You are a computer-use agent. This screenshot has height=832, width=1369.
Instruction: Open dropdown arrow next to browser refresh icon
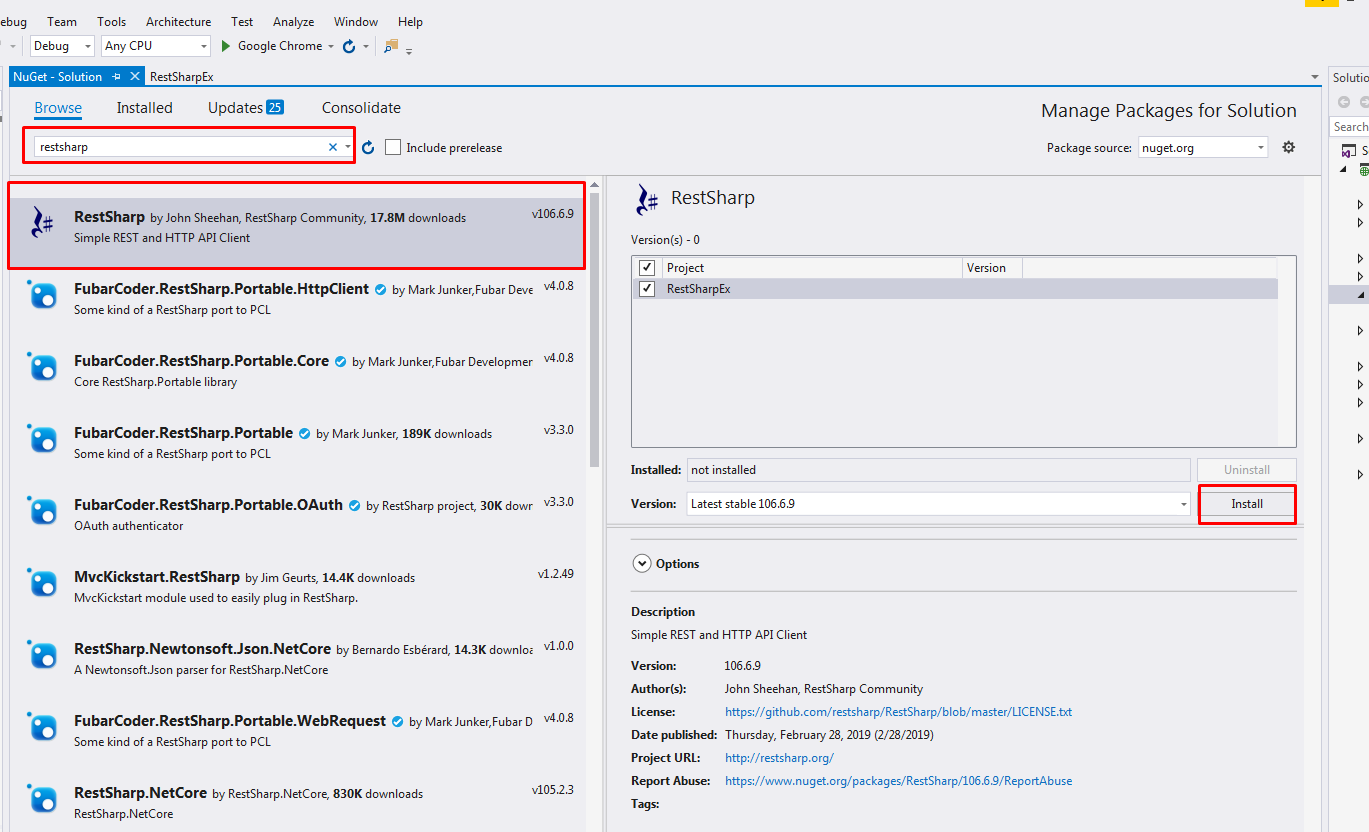pyautogui.click(x=366, y=47)
